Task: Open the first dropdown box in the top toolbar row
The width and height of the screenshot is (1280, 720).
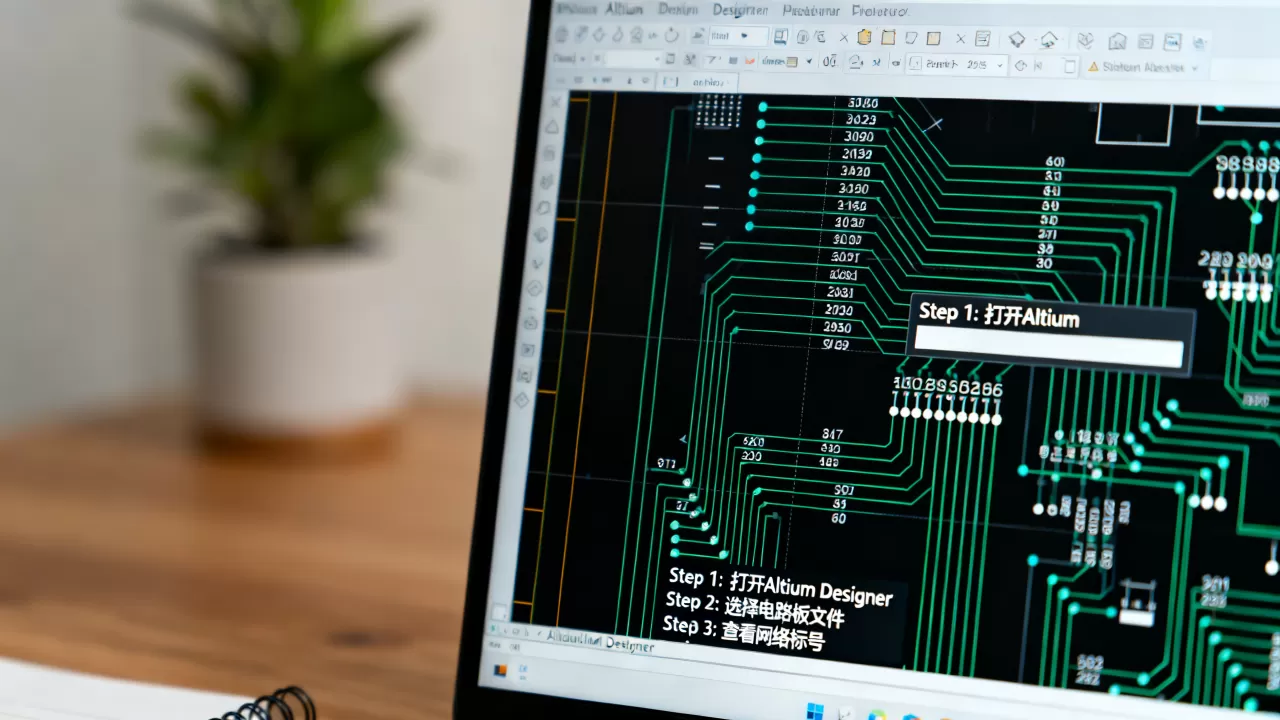Action: 738,36
